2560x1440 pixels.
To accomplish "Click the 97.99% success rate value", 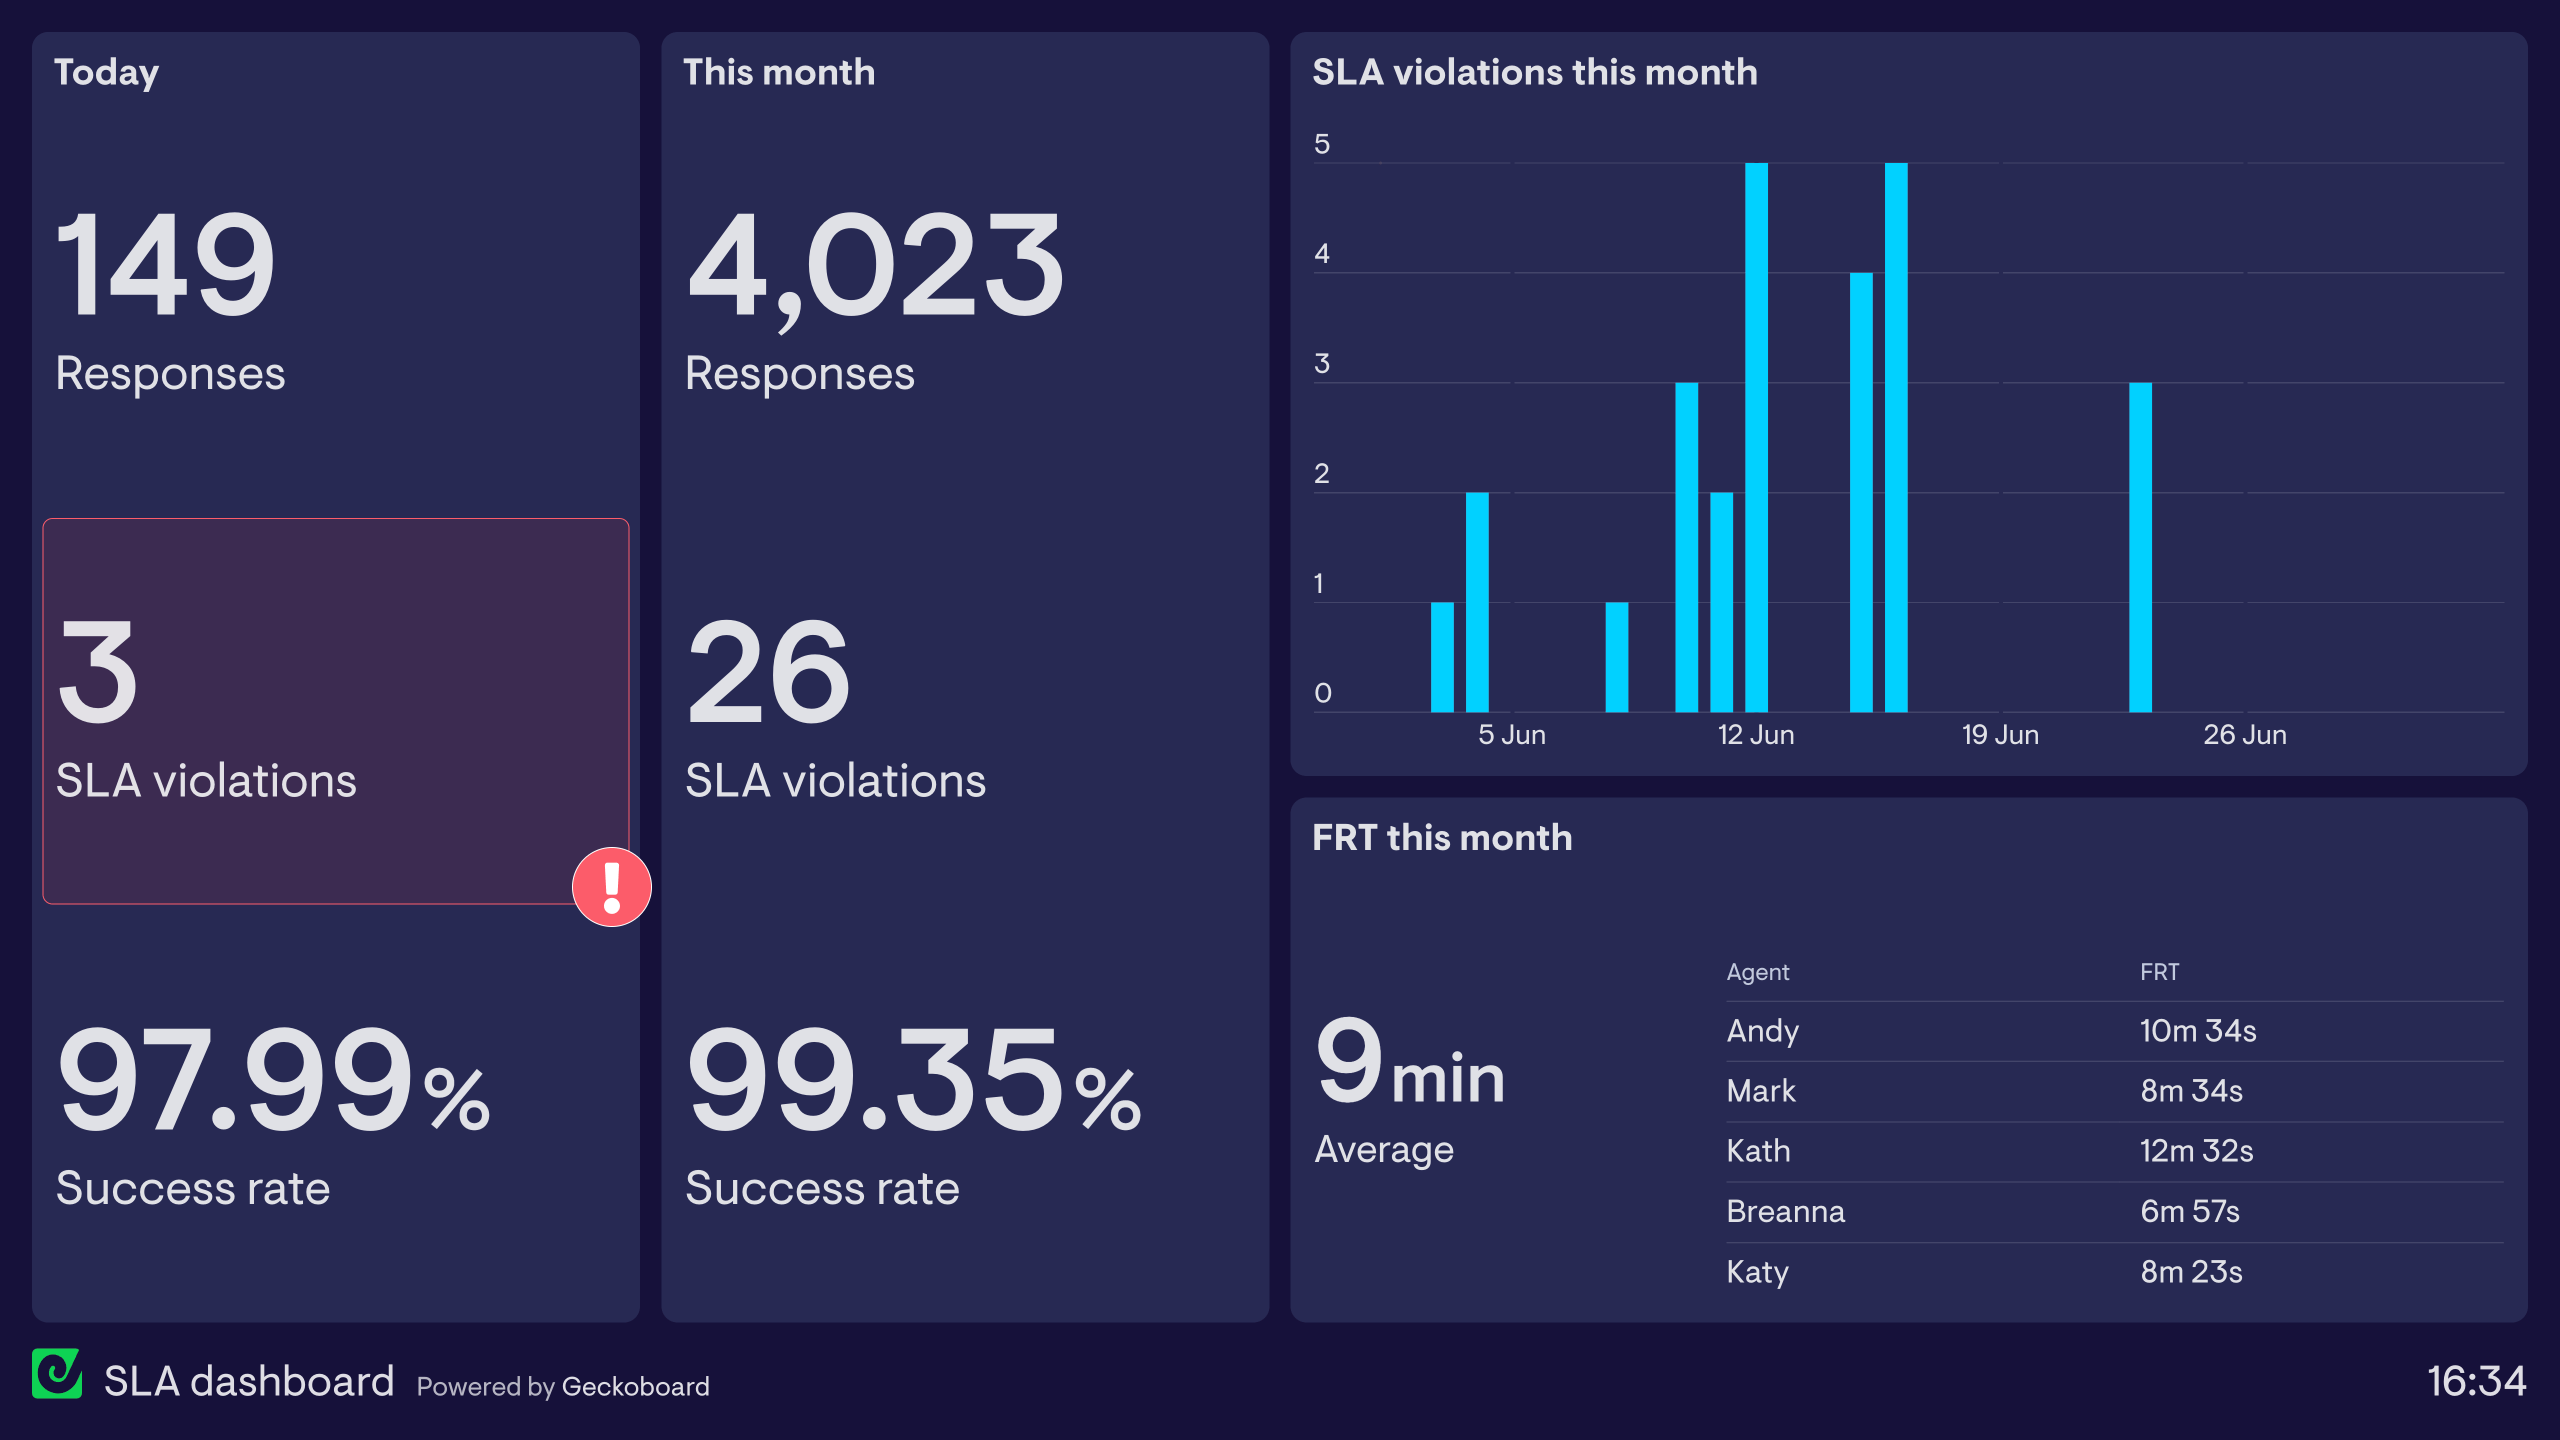I will pyautogui.click(x=273, y=1080).
